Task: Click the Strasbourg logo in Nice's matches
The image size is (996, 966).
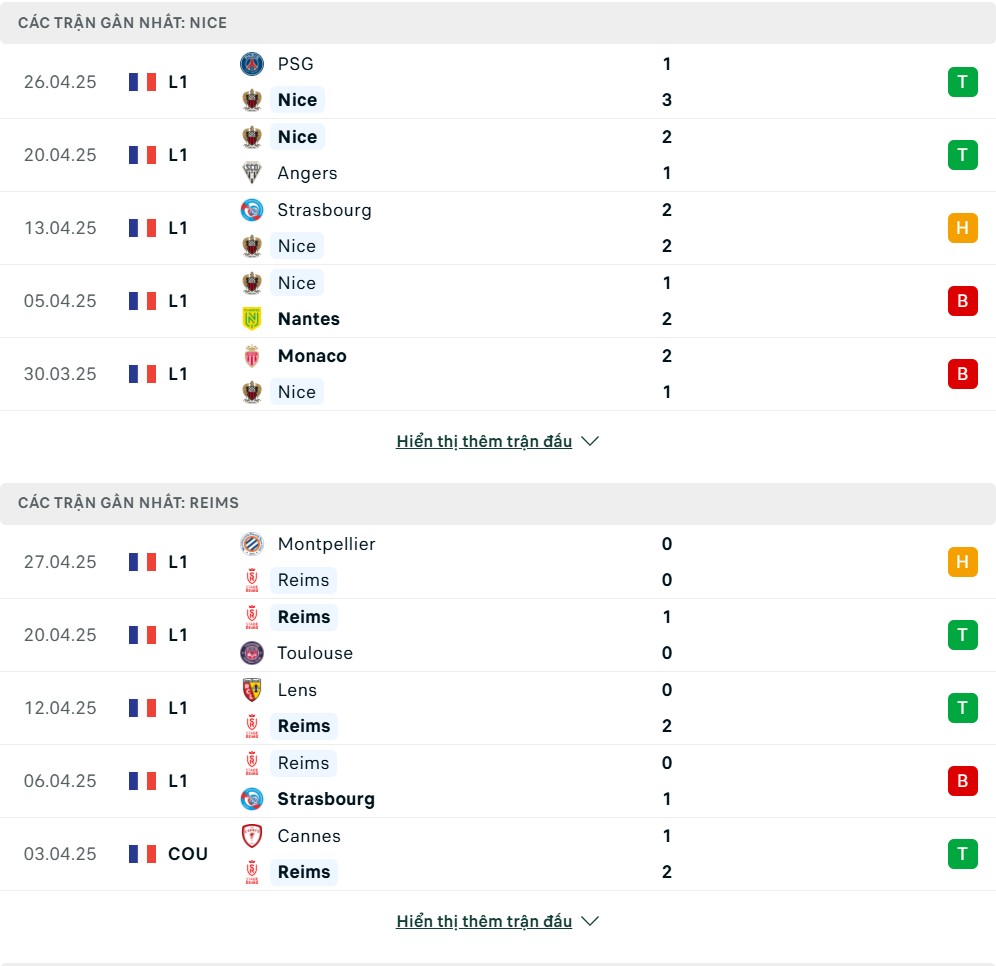Action: [x=252, y=210]
